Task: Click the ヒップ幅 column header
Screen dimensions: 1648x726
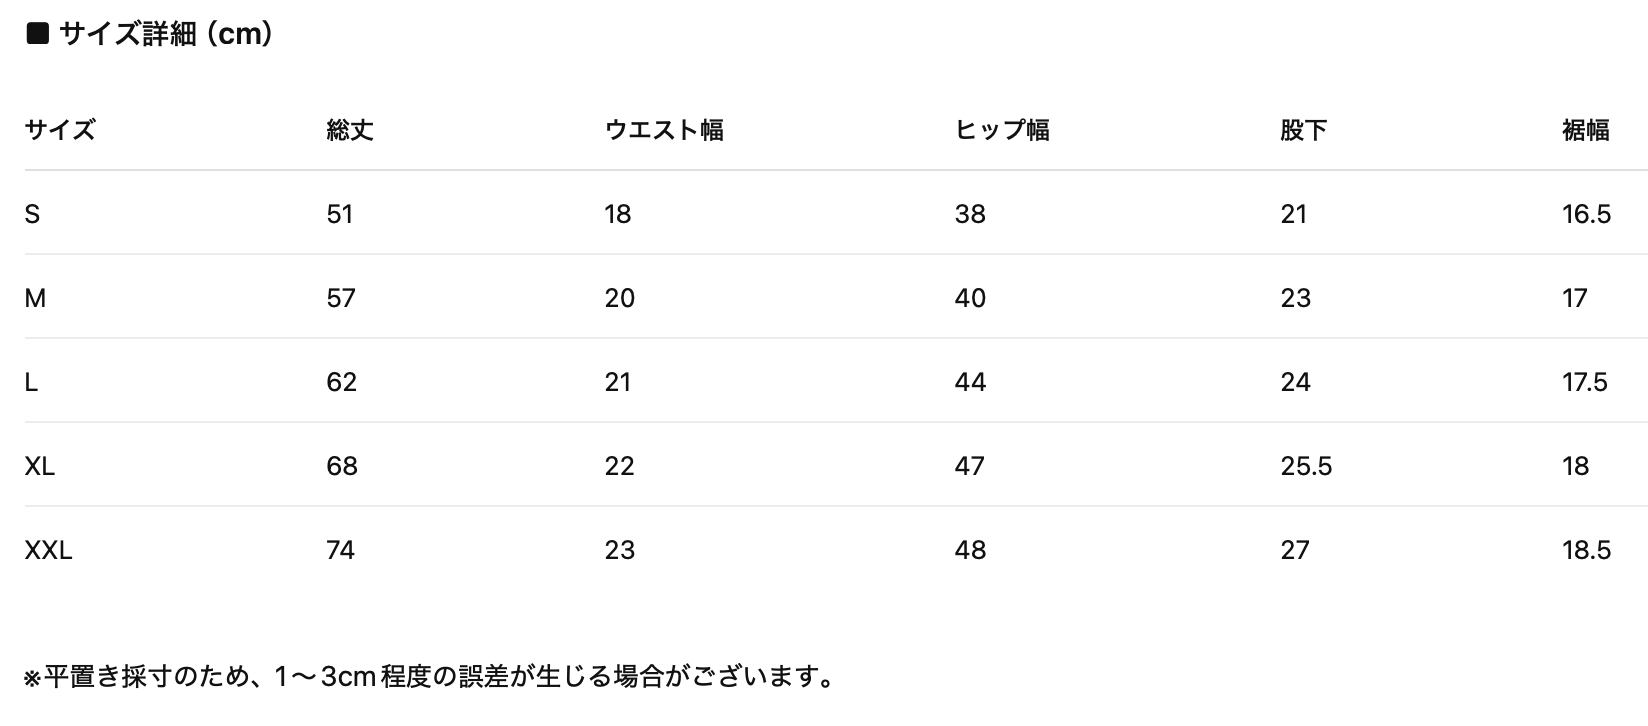Action: coord(1002,130)
